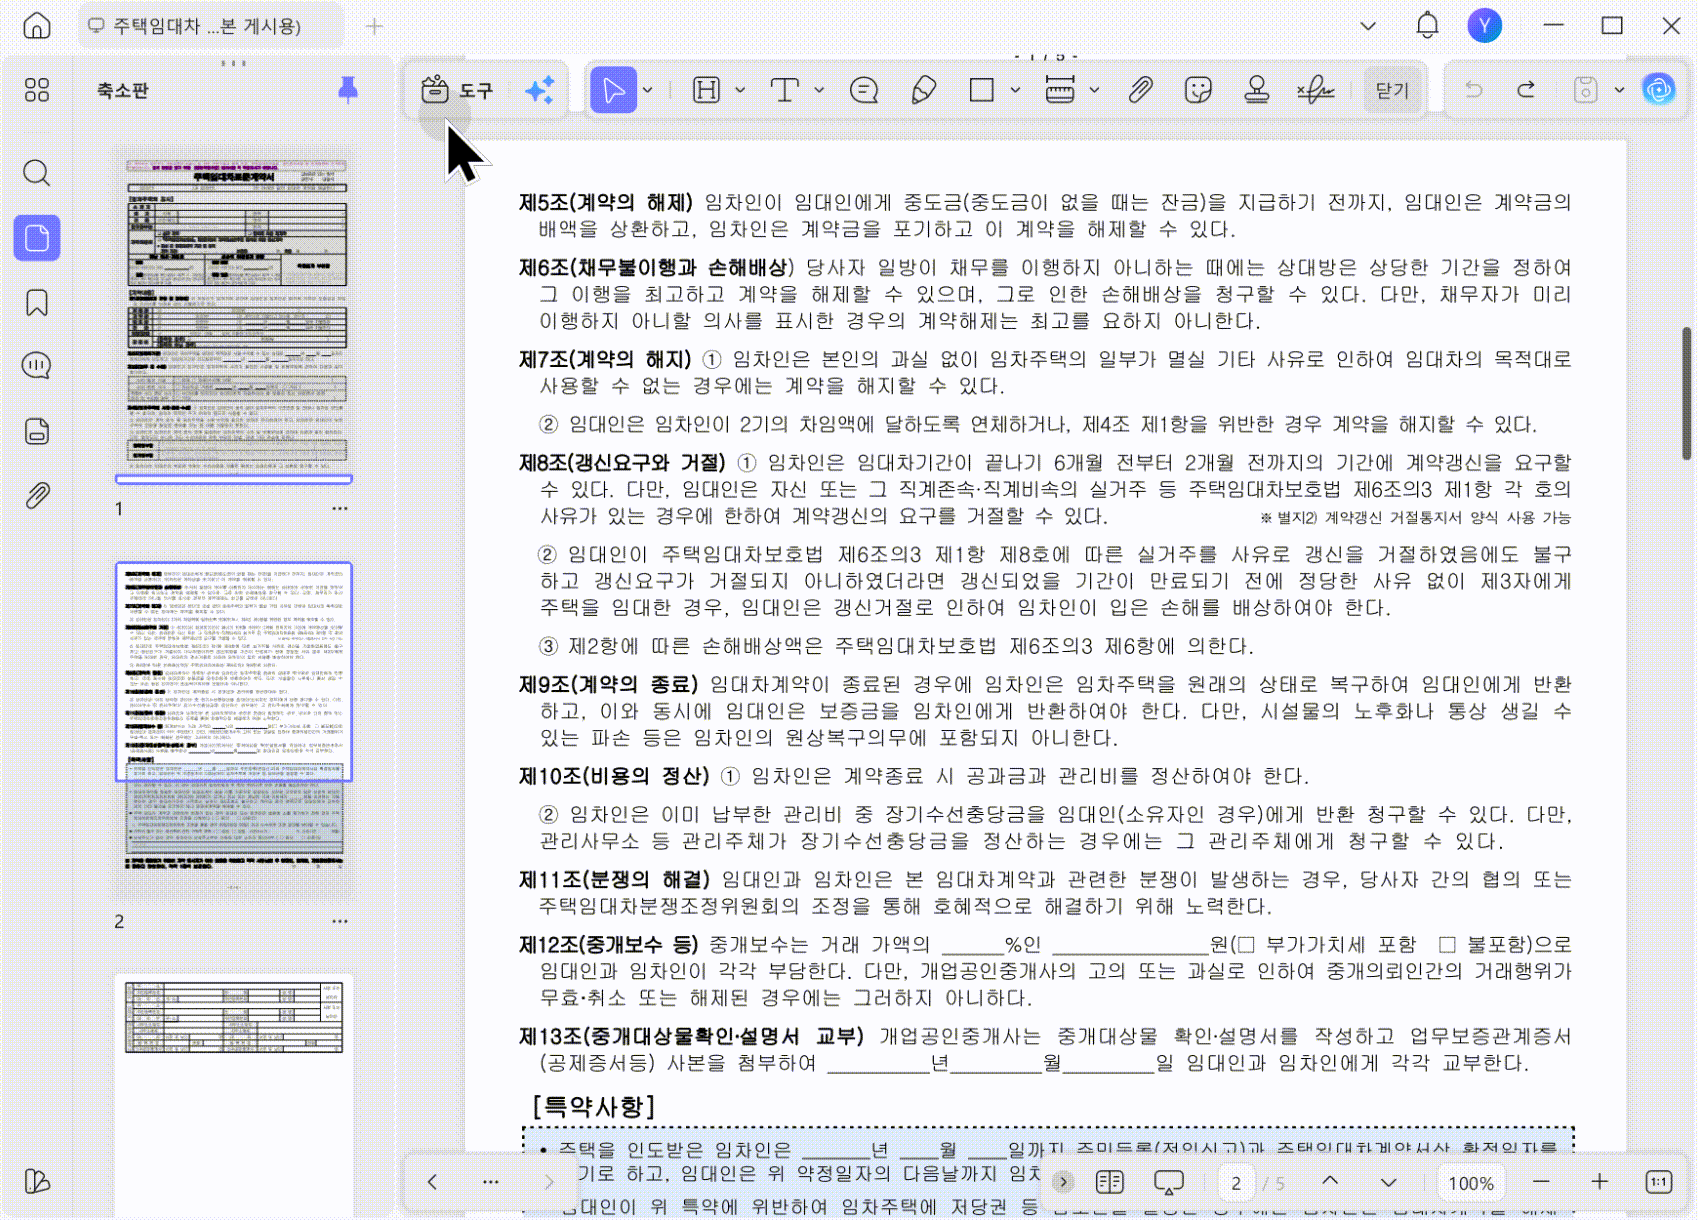Select page 2 thumbnail
1698x1220 pixels.
point(234,730)
